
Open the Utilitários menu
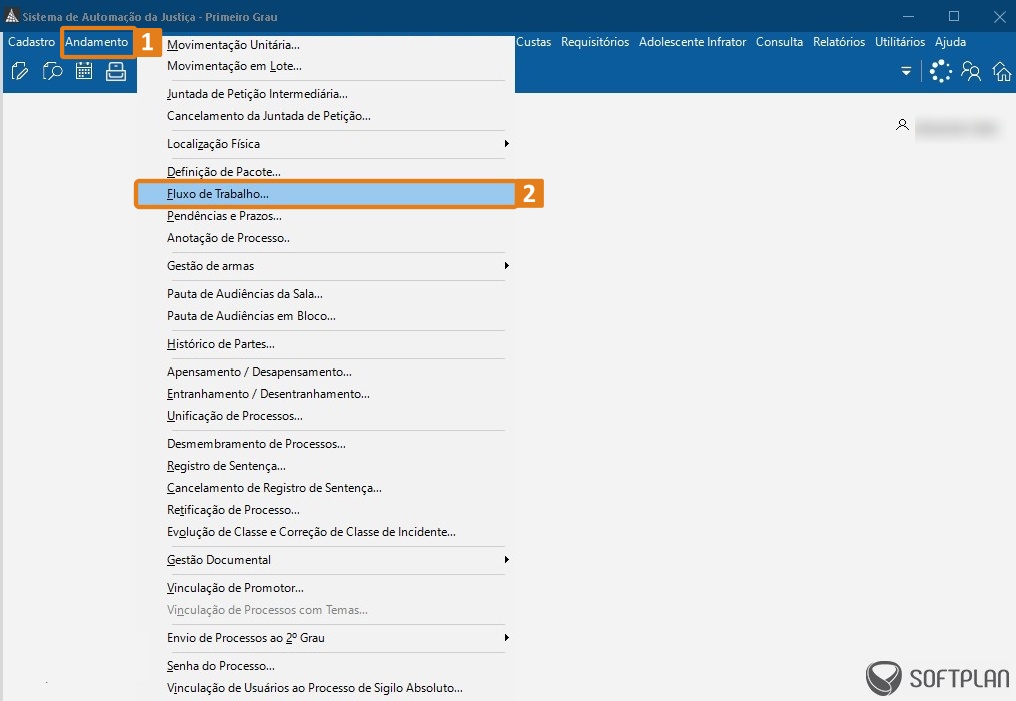(899, 42)
